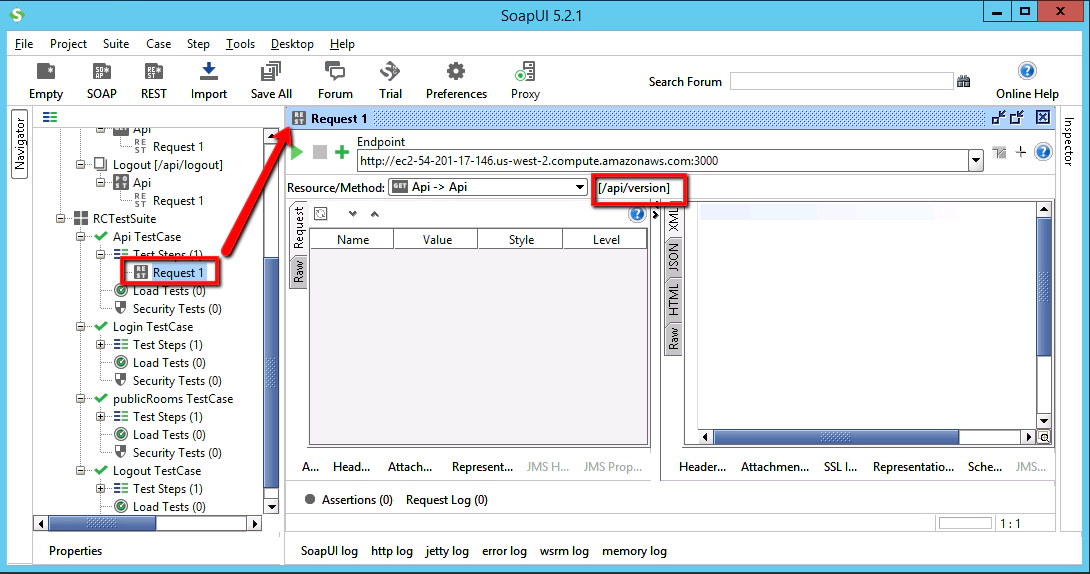1090x574 pixels.
Task: Open the Forum toolbar icon
Action: (335, 72)
